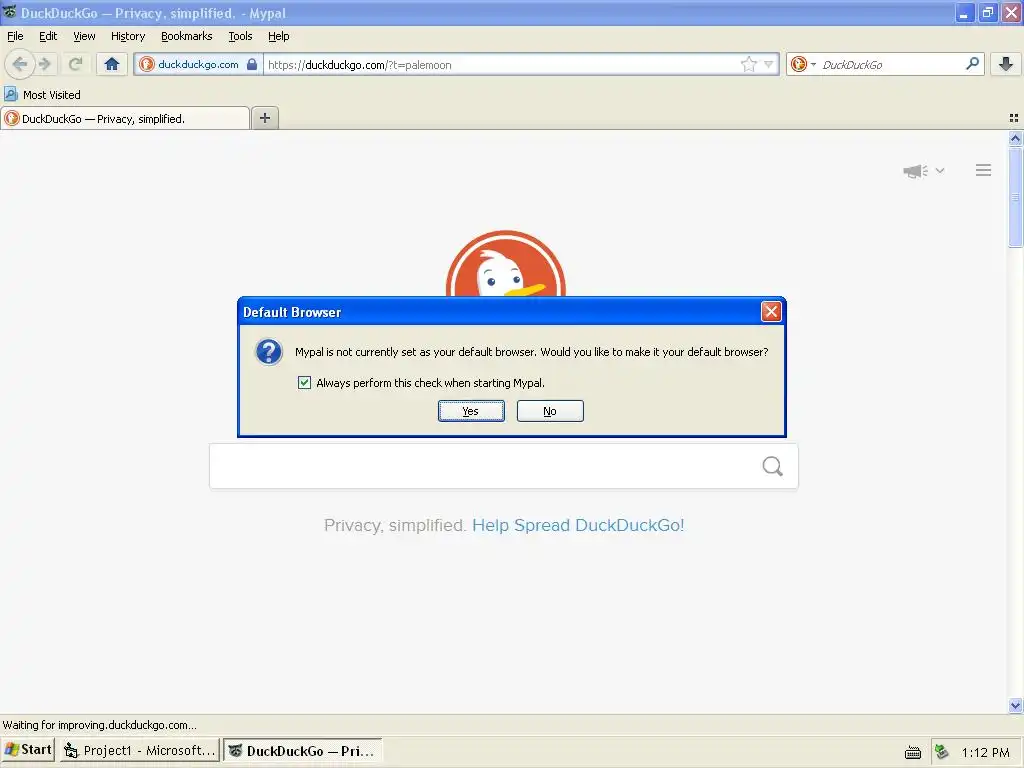Image resolution: width=1024 pixels, height=768 pixels.
Task: Click the green system tray icon
Action: click(x=941, y=752)
